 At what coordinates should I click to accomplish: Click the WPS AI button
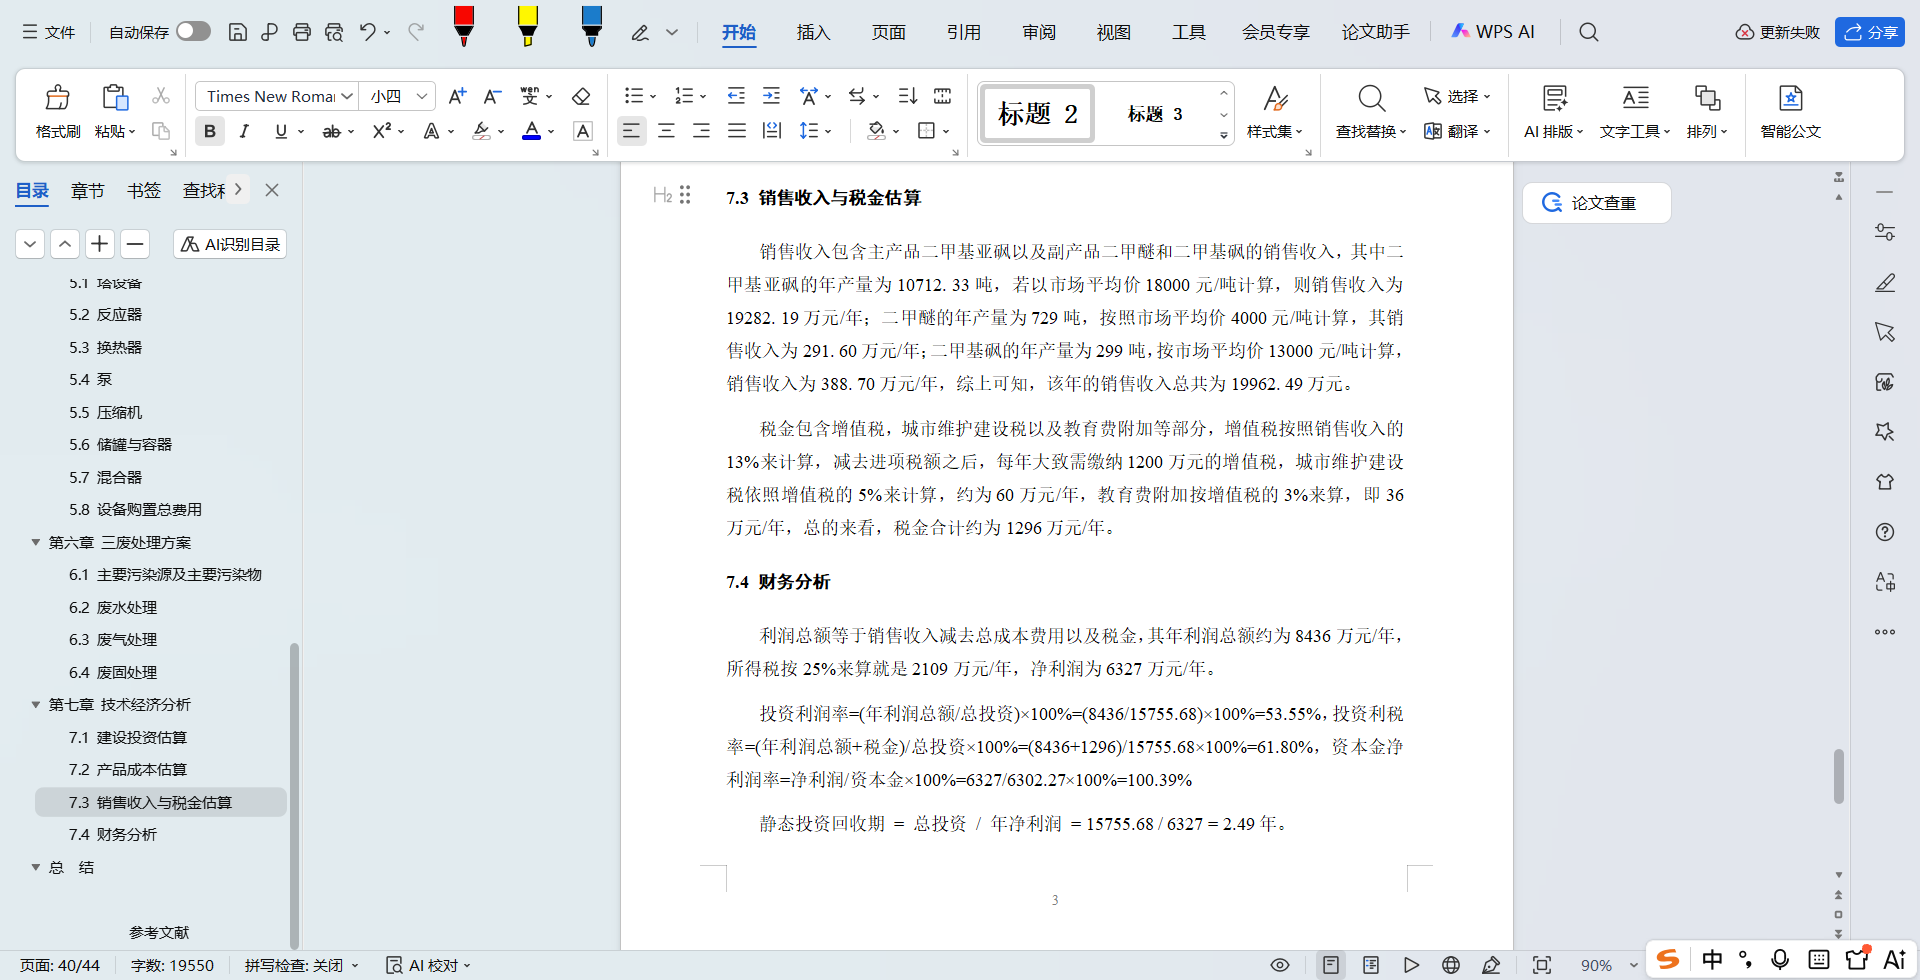[x=1493, y=32]
